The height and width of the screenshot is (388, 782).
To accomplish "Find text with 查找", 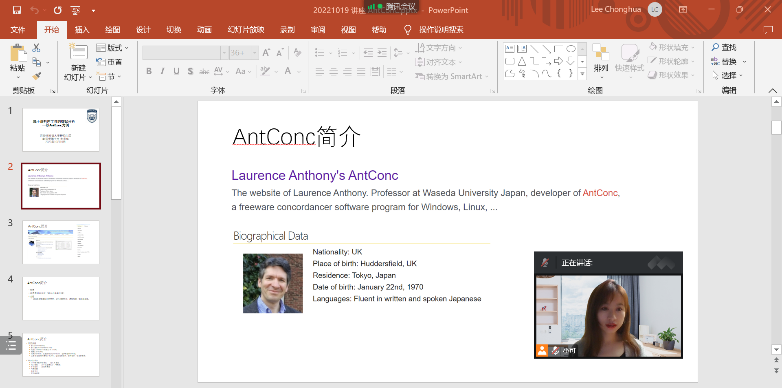I will coord(724,47).
